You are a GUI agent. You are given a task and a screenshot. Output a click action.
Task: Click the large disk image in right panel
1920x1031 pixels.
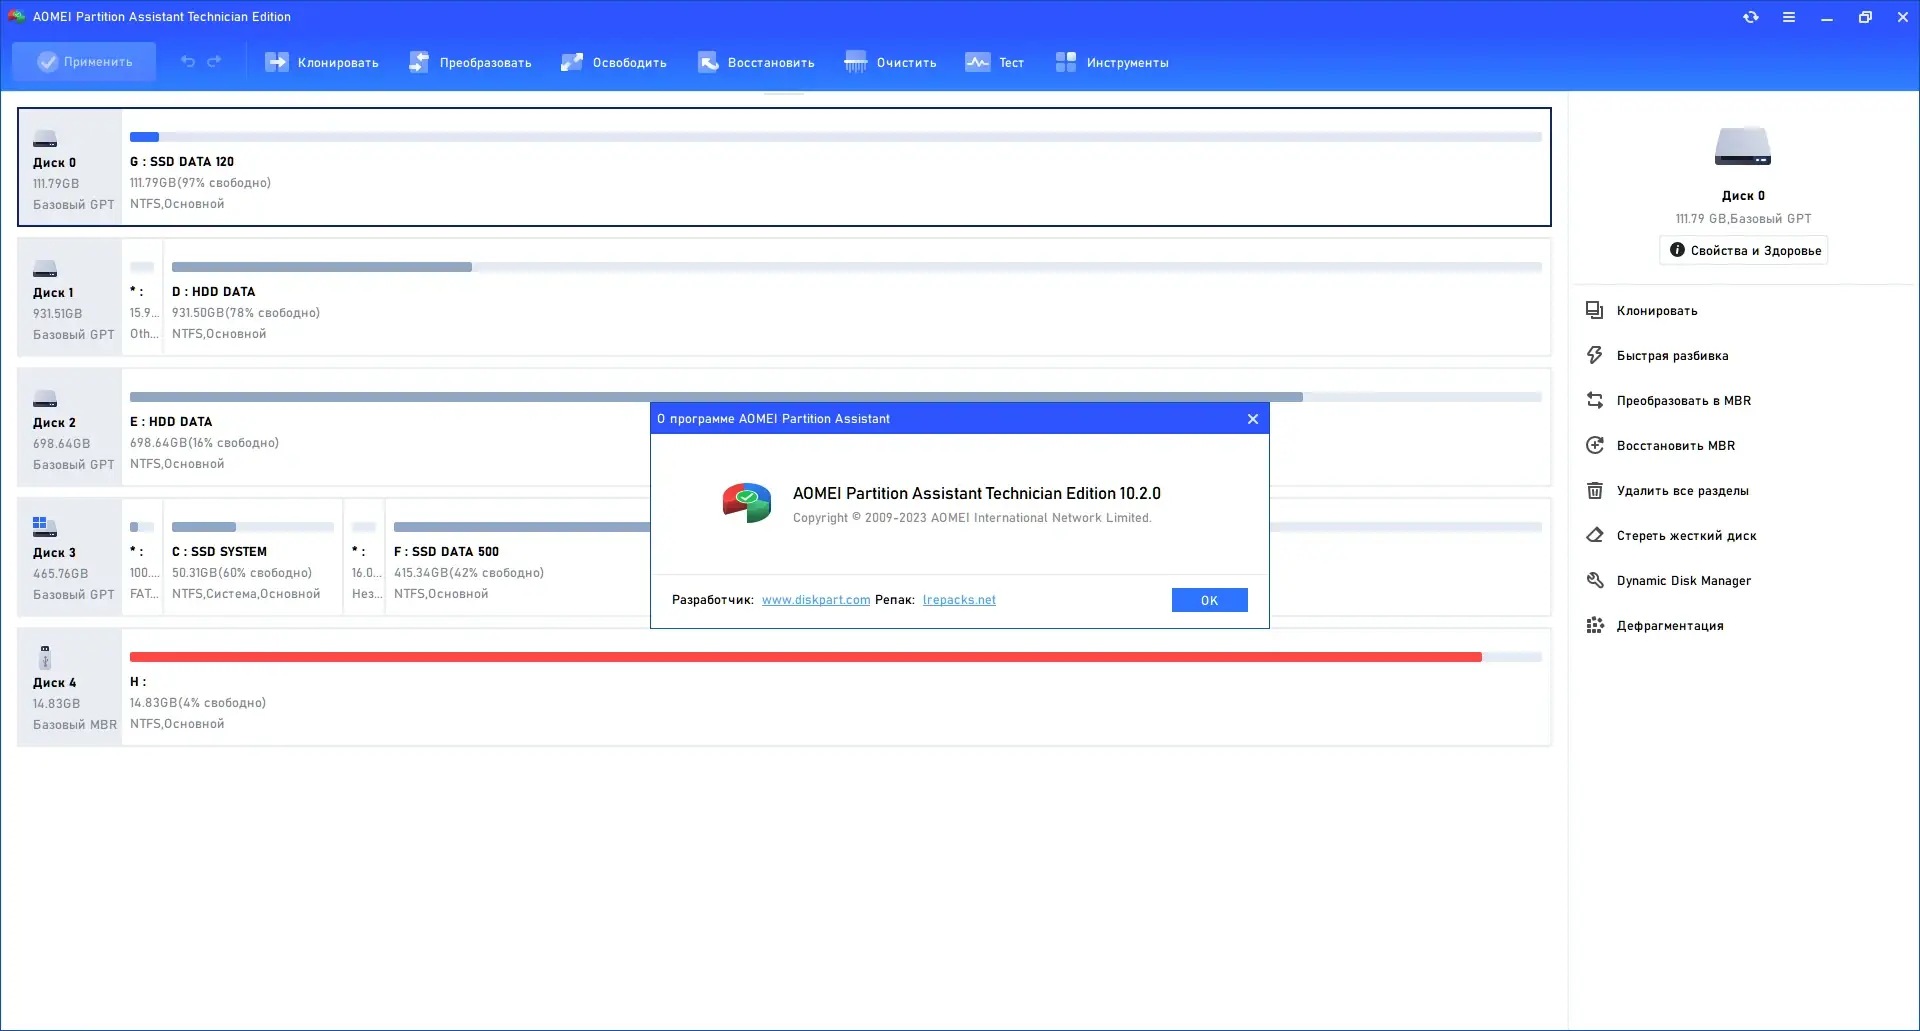[x=1743, y=147]
